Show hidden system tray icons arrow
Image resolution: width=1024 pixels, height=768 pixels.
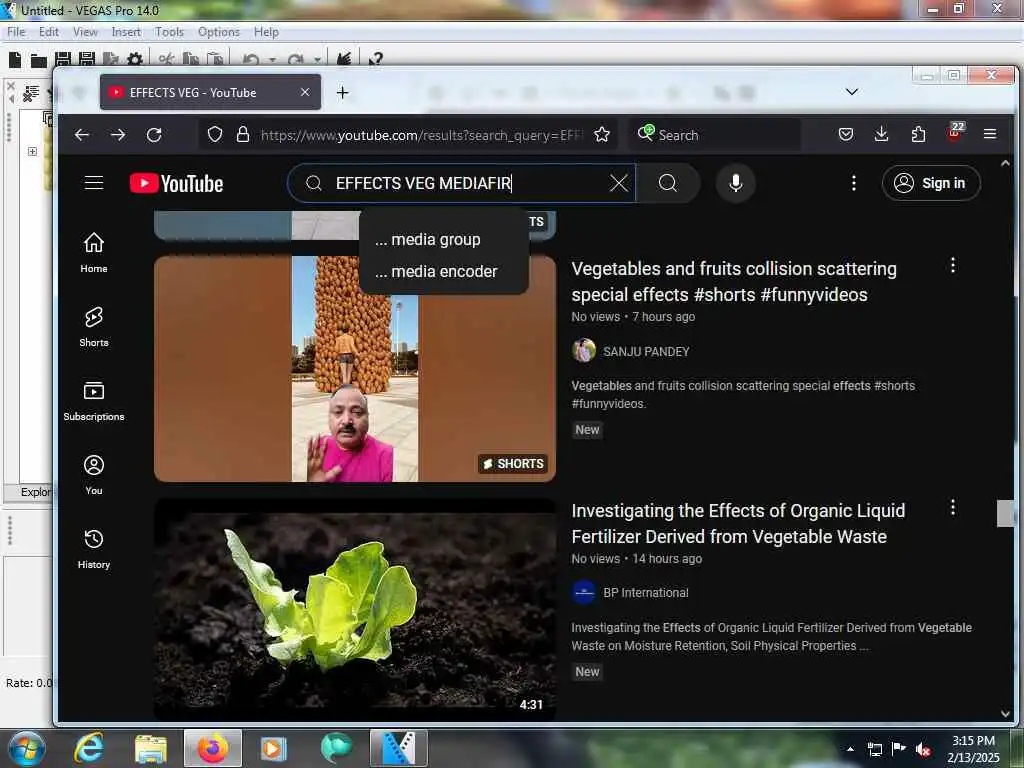[x=850, y=749]
